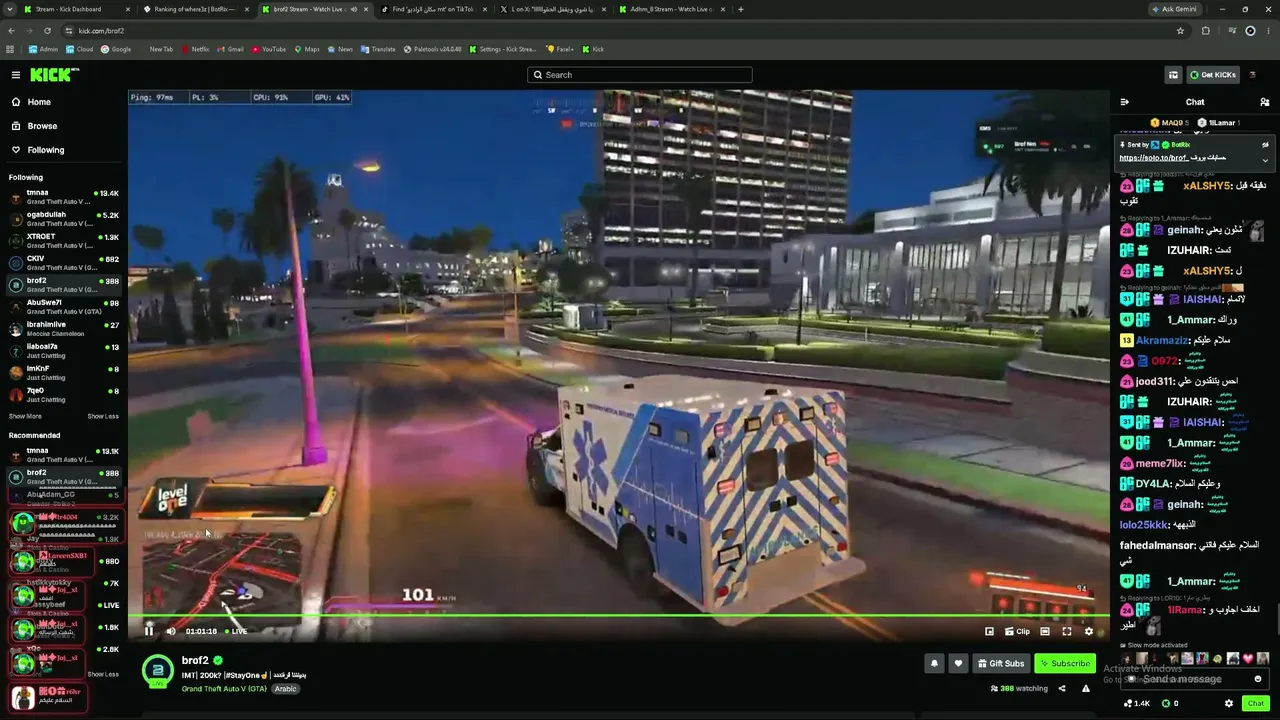Expand the pinned message chevron
Screen dimensions: 1280x720
[1265, 160]
